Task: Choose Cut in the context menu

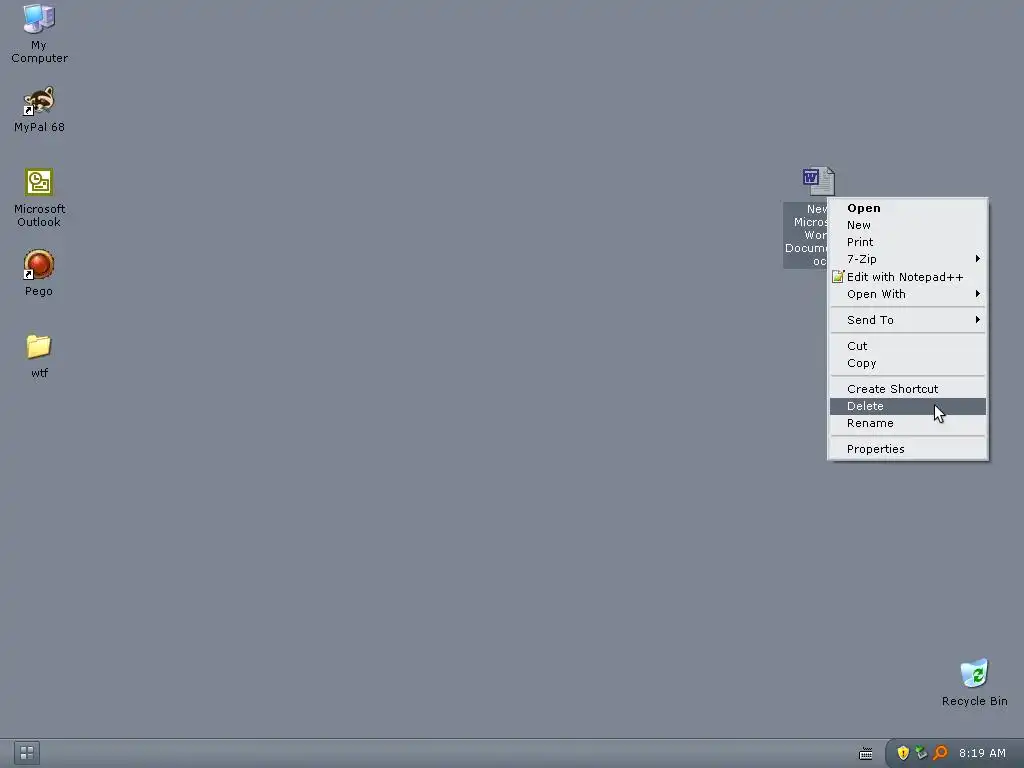Action: (x=908, y=345)
